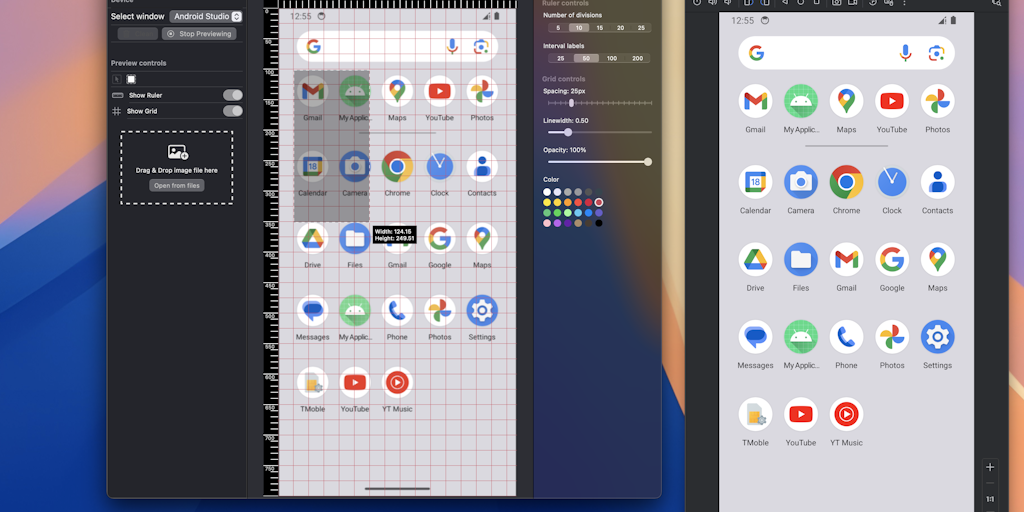1024x512 pixels.
Task: Pick the black grid color swatch
Action: (599, 223)
